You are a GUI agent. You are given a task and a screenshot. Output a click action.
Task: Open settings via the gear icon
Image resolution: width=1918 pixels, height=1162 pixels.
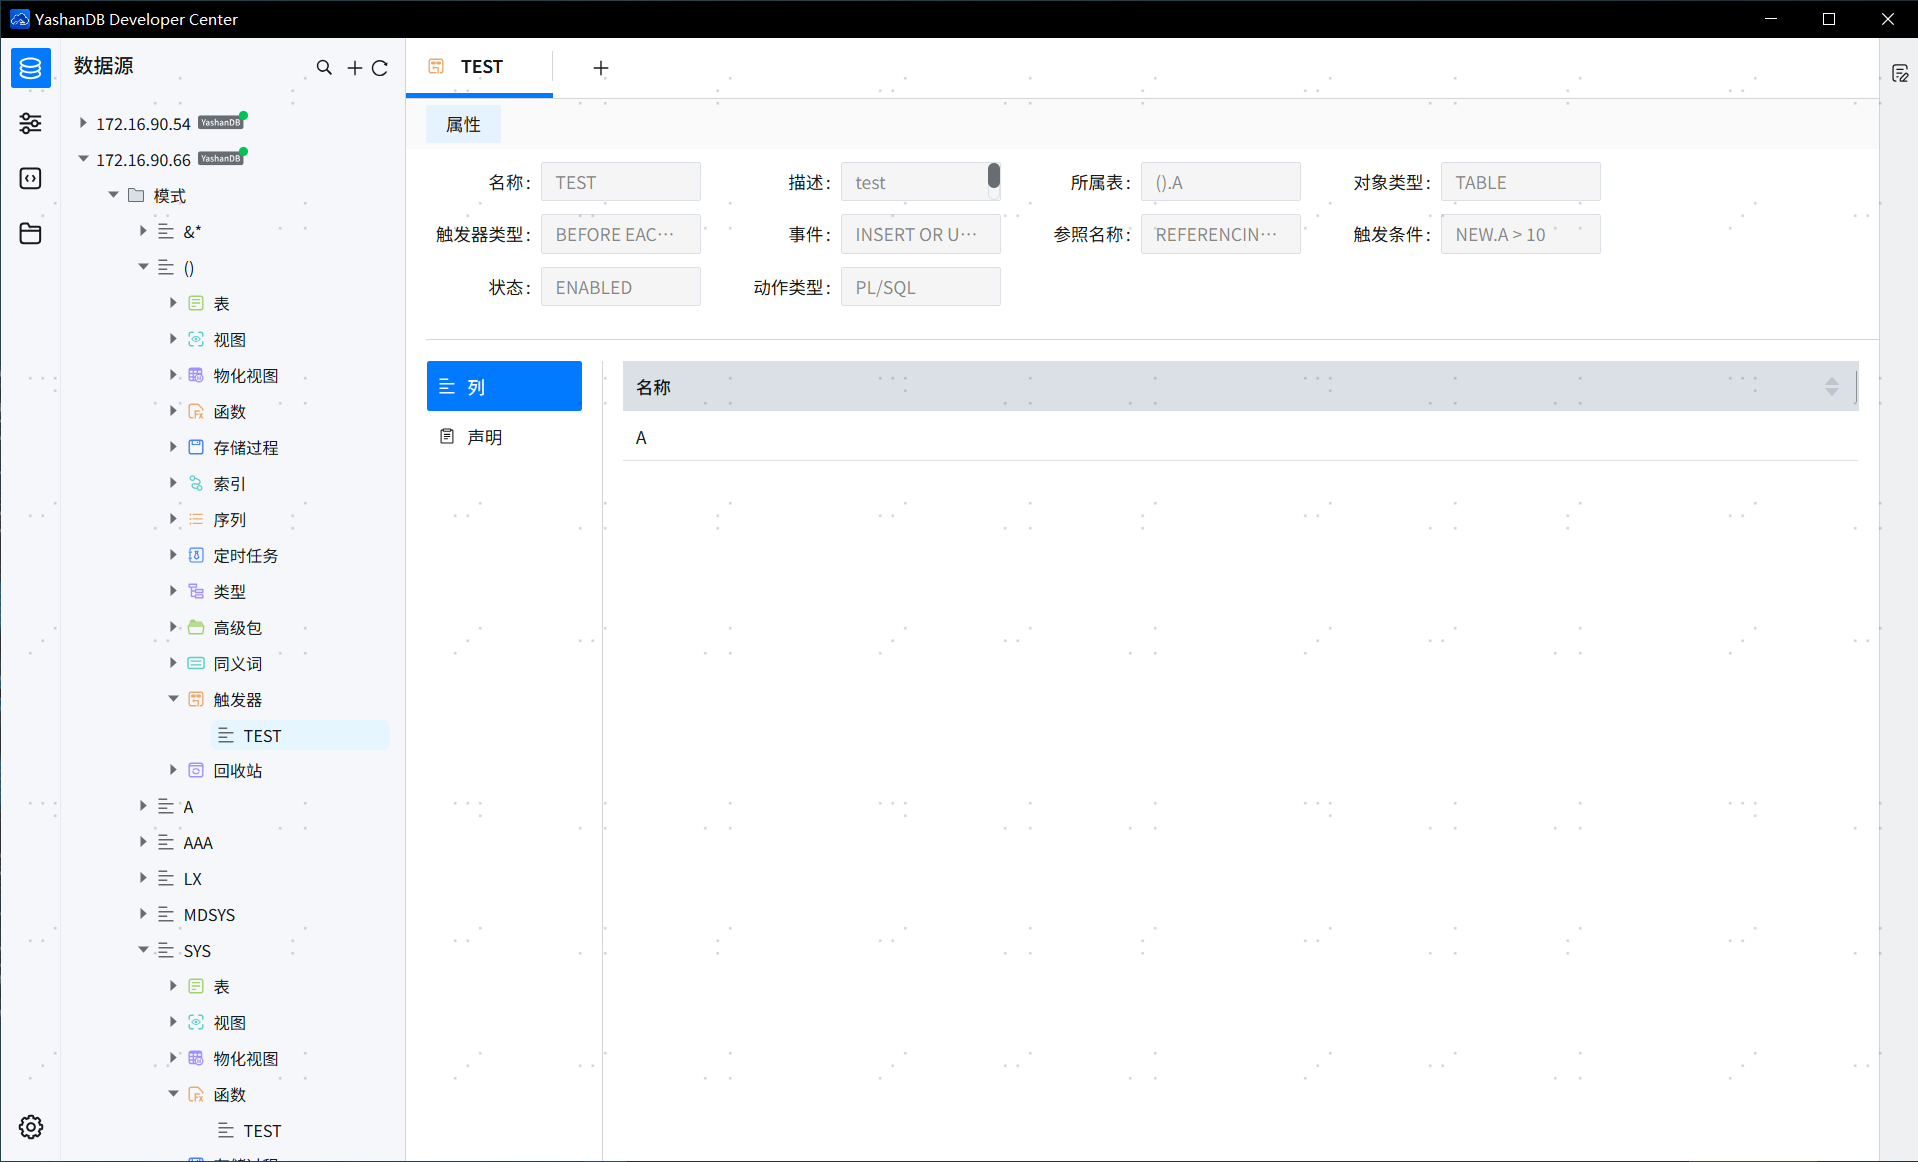click(30, 1126)
